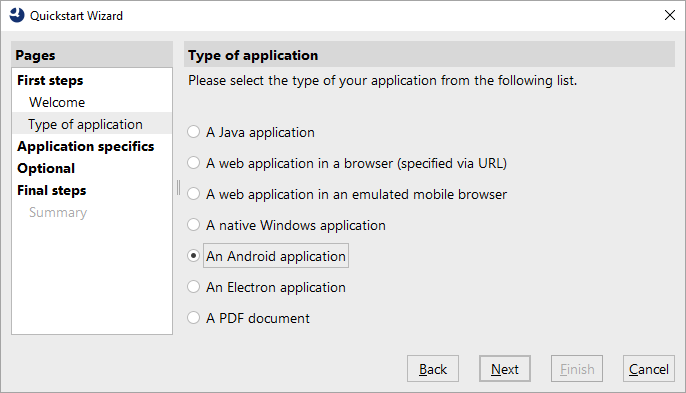686x393 pixels.
Task: Open the Optional section in Pages
Action: pos(46,168)
